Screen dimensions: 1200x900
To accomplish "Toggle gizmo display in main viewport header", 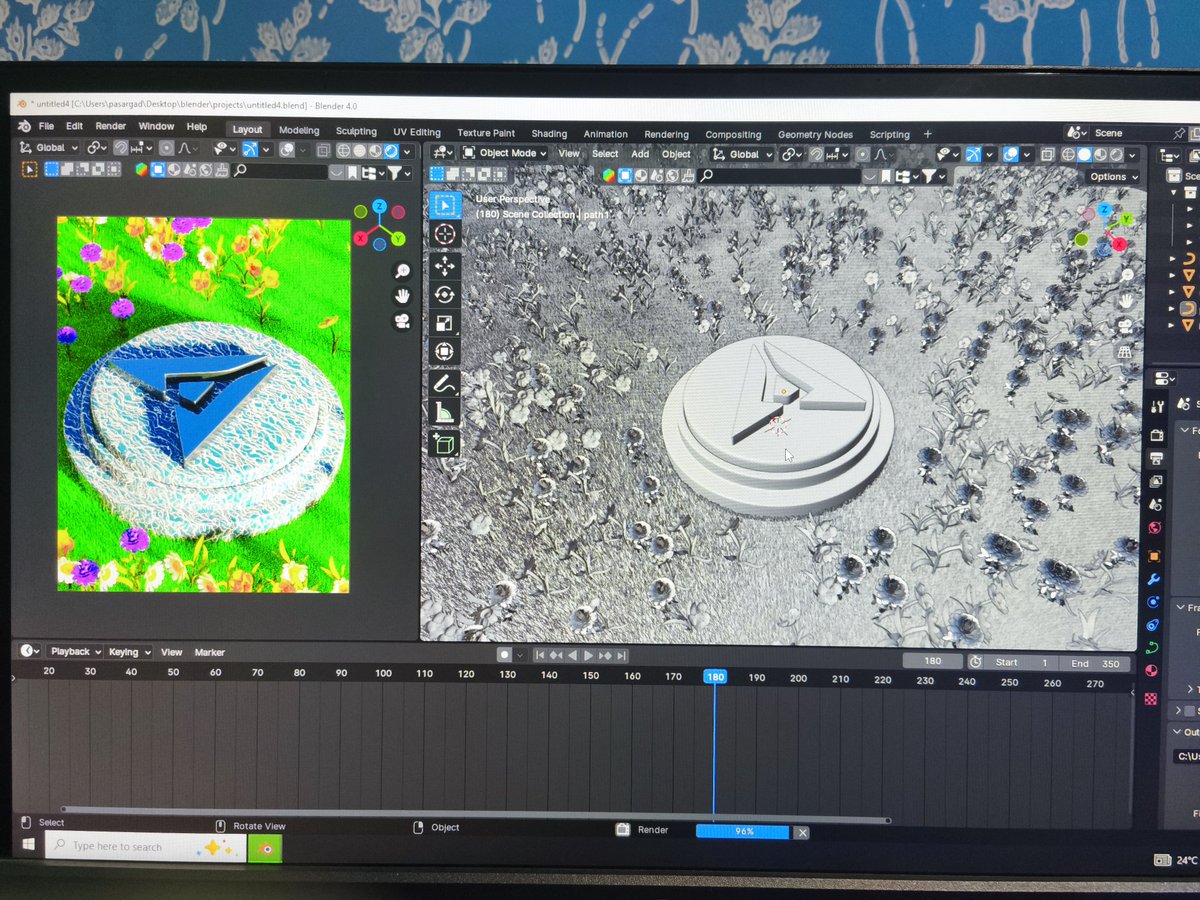I will tap(973, 154).
